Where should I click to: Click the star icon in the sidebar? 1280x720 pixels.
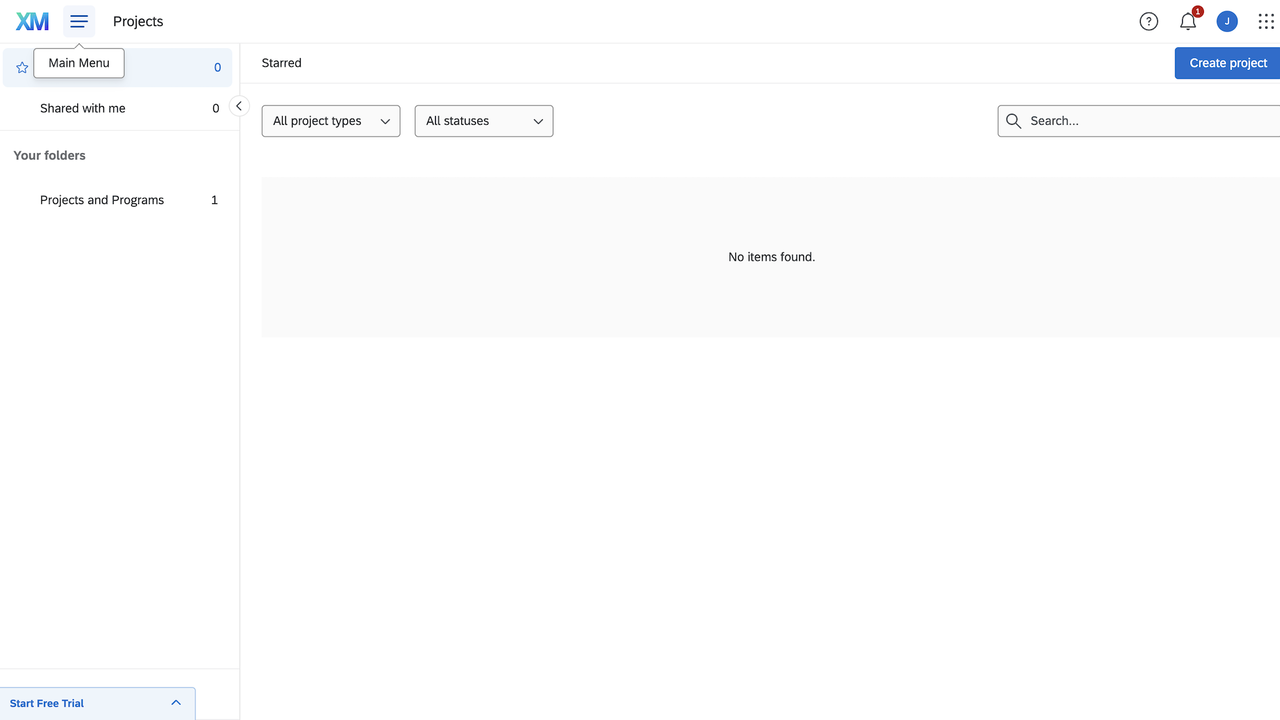pyautogui.click(x=22, y=68)
